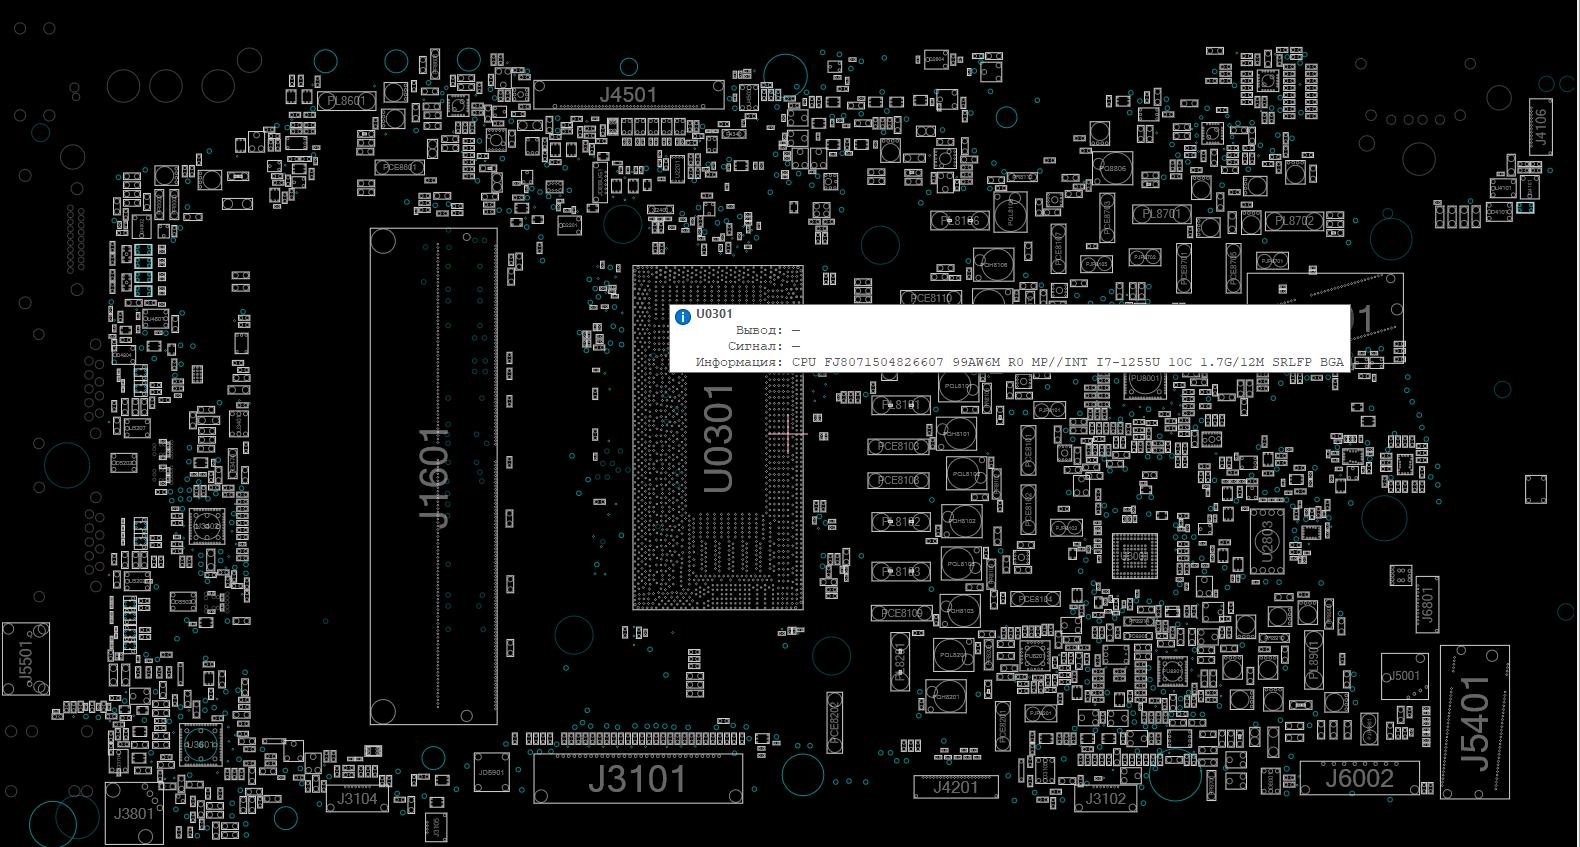Select the U2803 chip

1266,541
